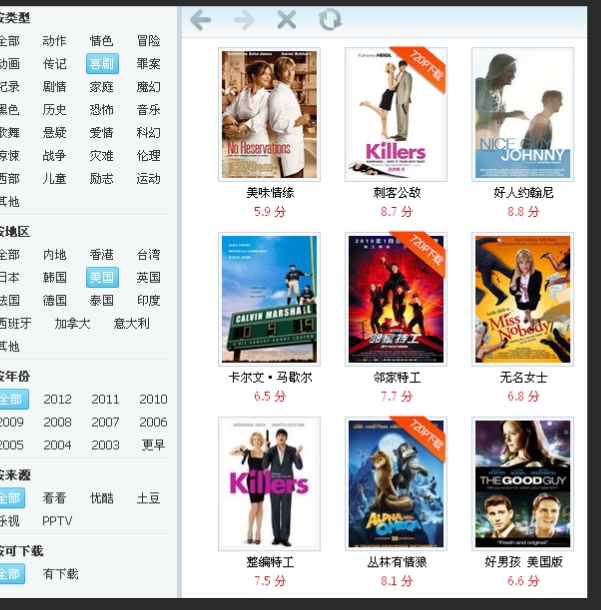This screenshot has width=601, height=610.
Task: Filter by 爱情 genre
Action: [102, 133]
